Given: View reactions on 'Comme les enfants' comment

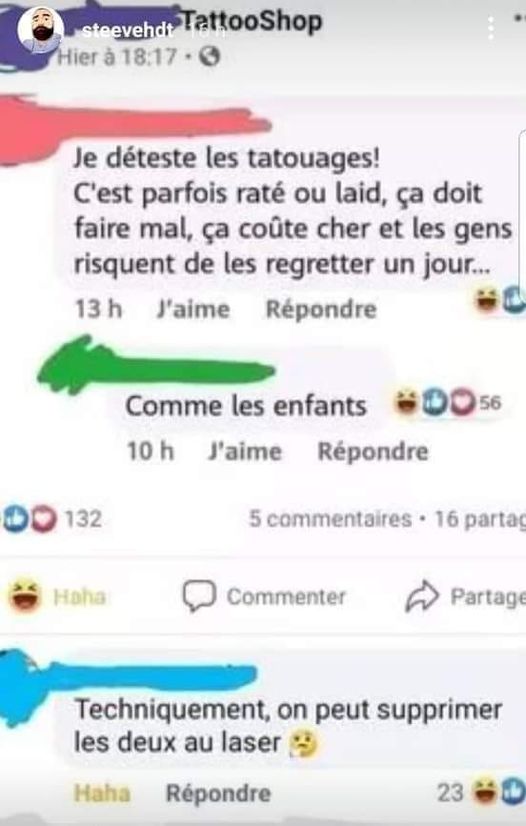Looking at the screenshot, I should 447,403.
